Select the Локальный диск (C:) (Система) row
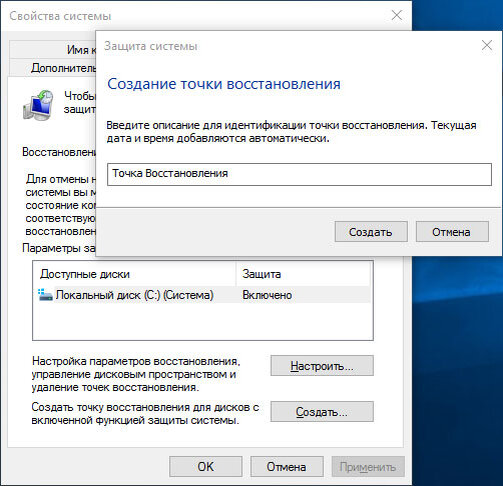This screenshot has height=486, width=503. coord(203,295)
